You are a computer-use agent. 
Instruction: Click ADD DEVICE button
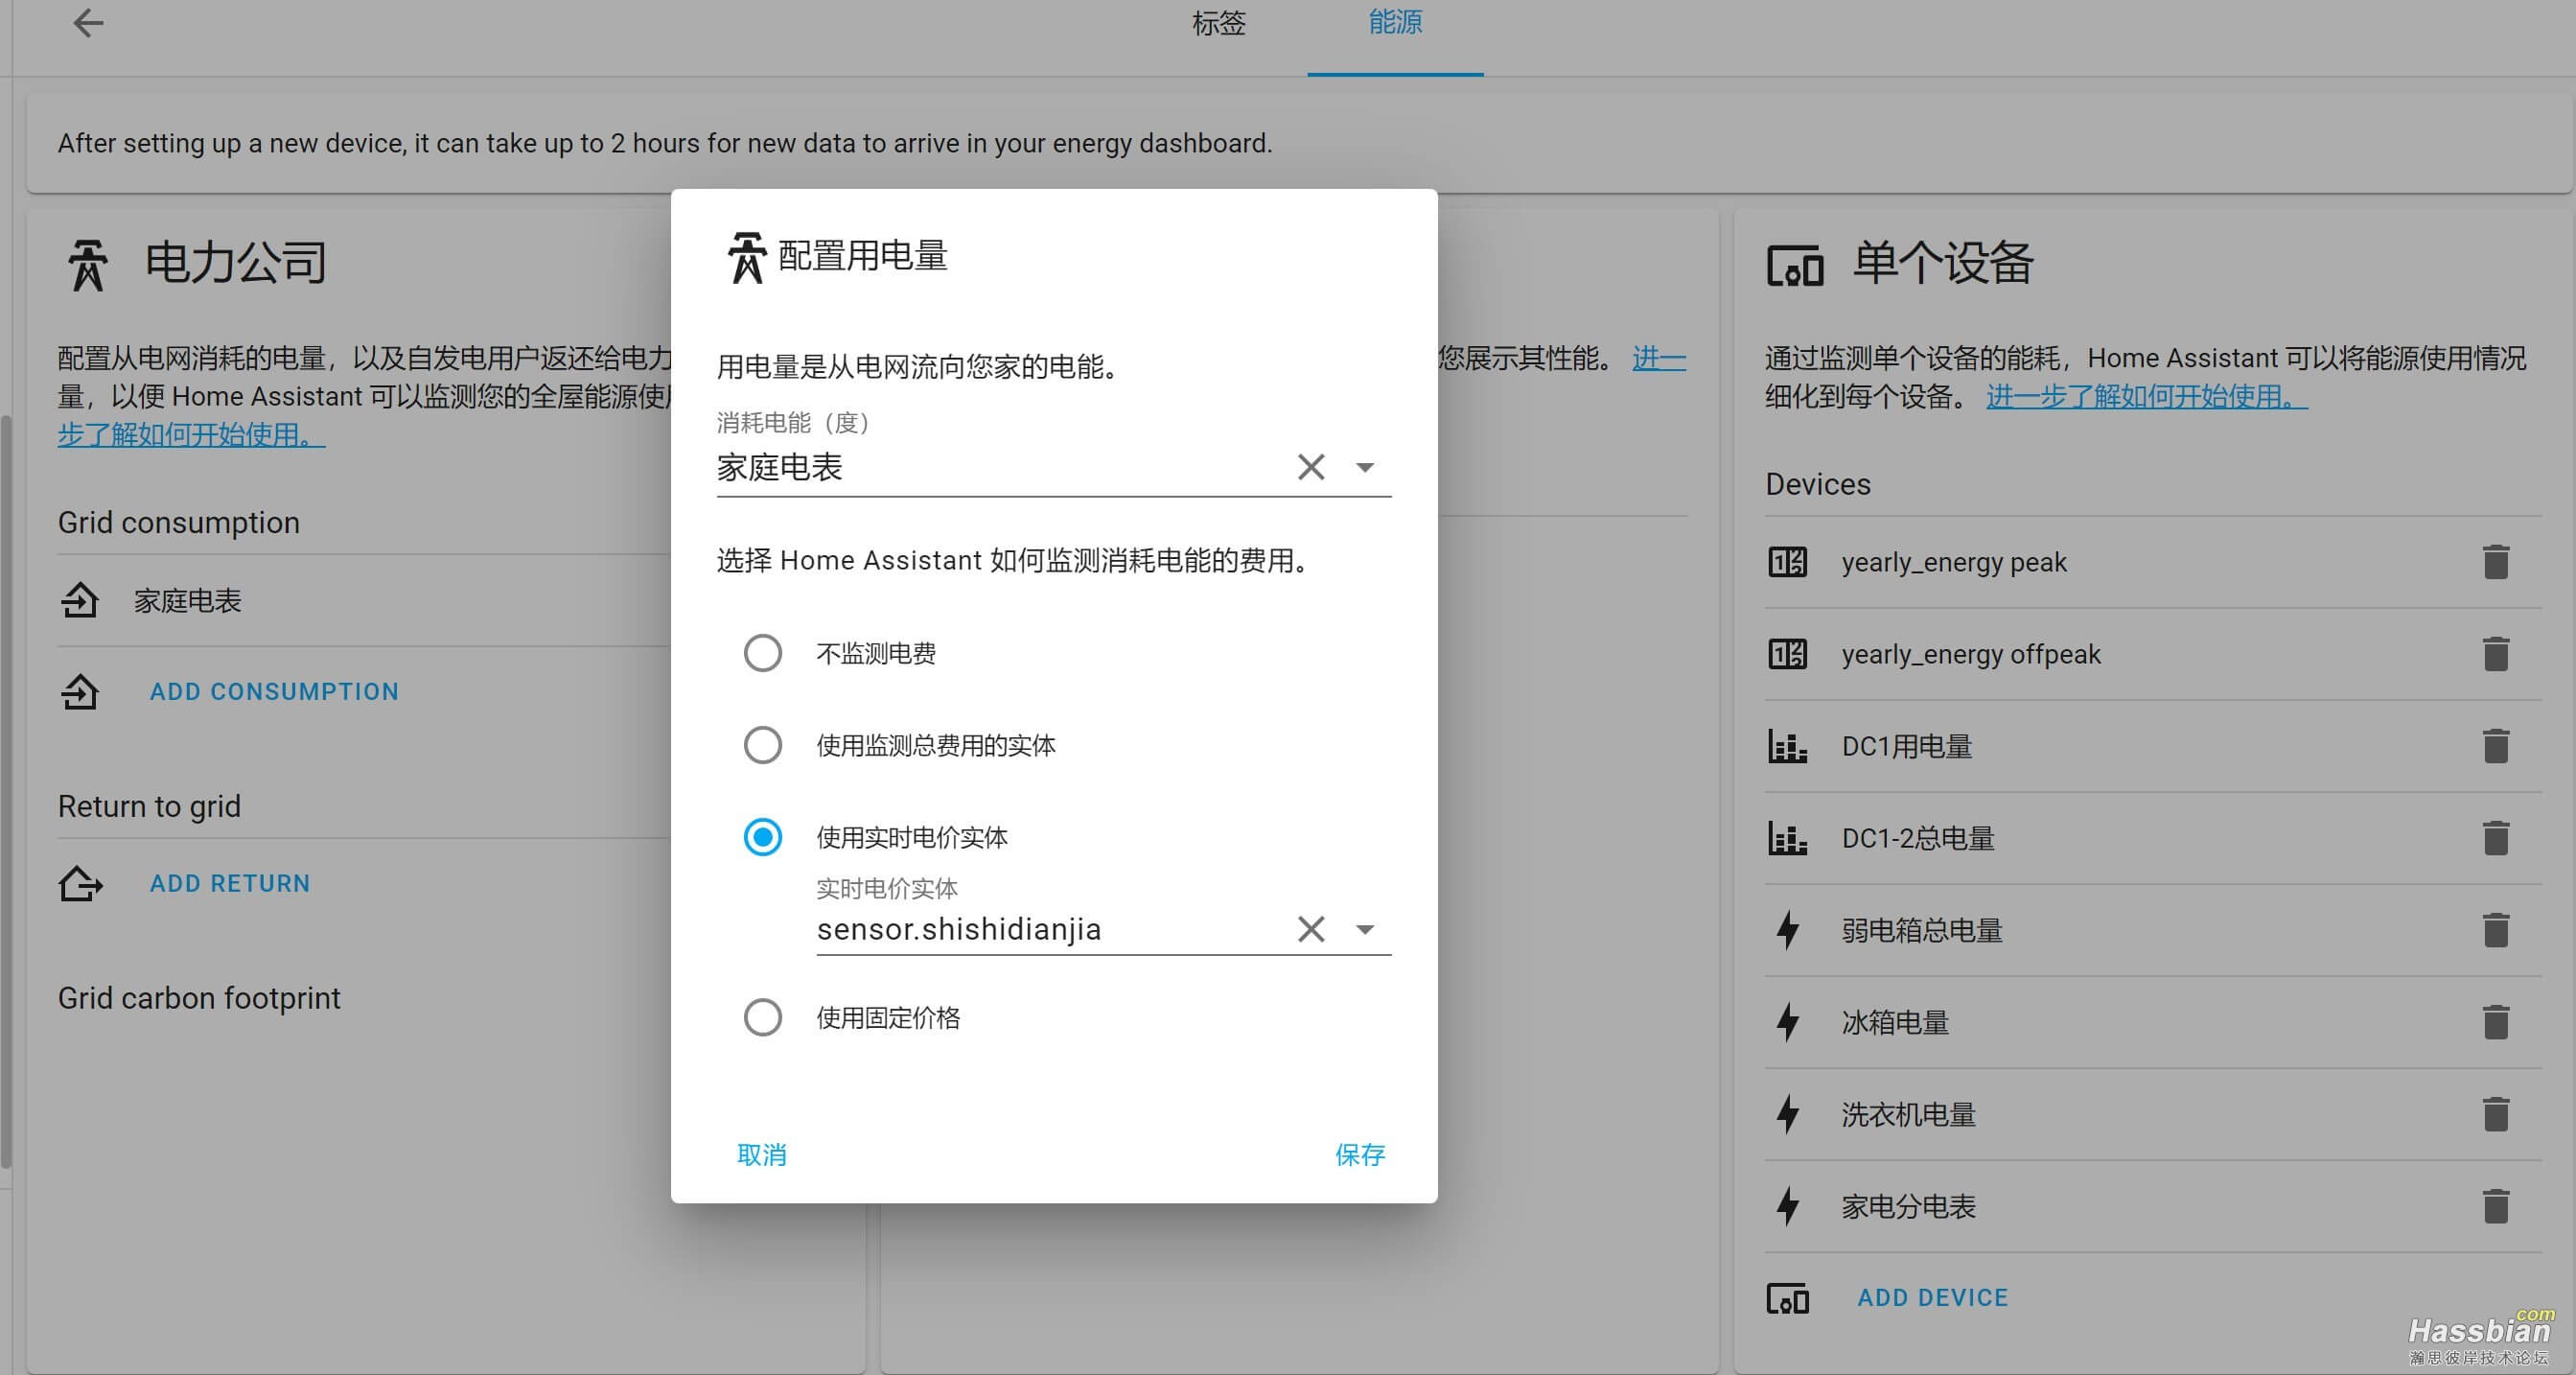point(1932,1298)
